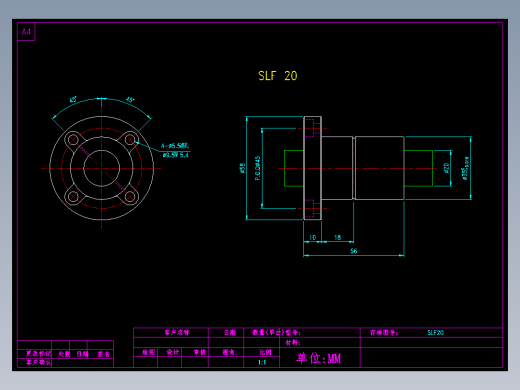520x390 pixels.
Task: Click the "SLF20" archive drawing number
Action: click(x=435, y=332)
